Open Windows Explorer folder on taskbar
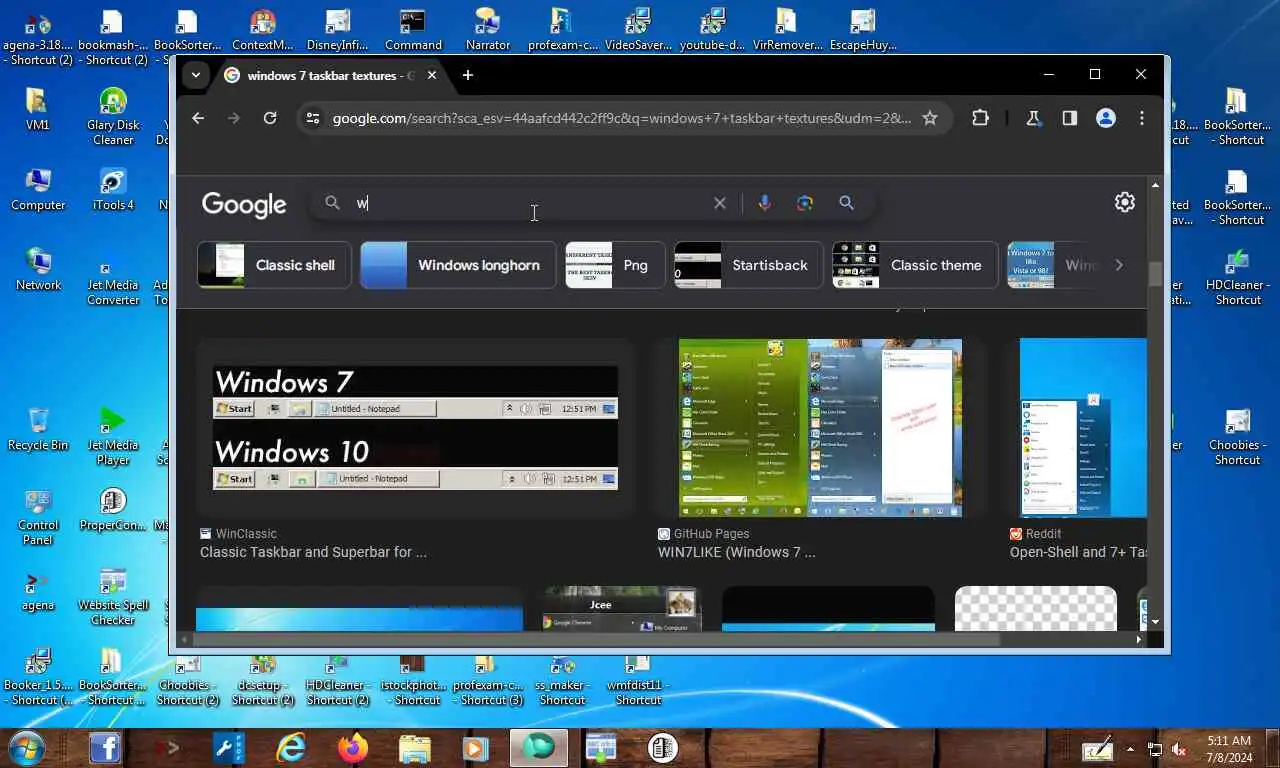This screenshot has height=768, width=1280. pos(414,748)
